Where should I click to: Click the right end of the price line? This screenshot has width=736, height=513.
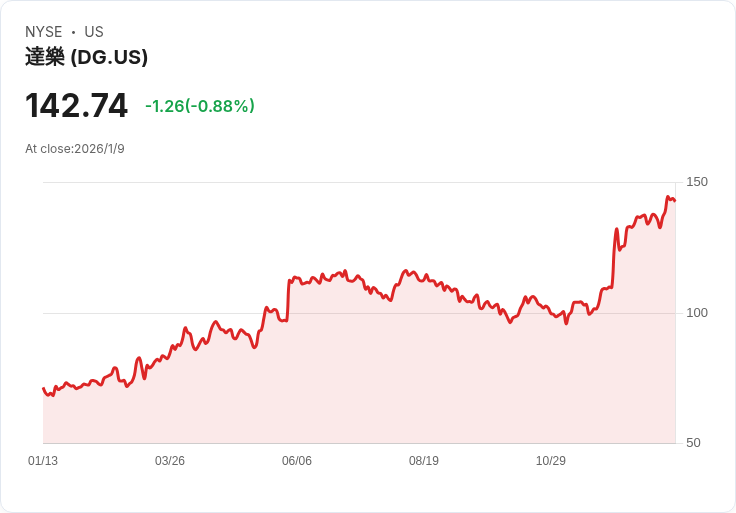675,201
